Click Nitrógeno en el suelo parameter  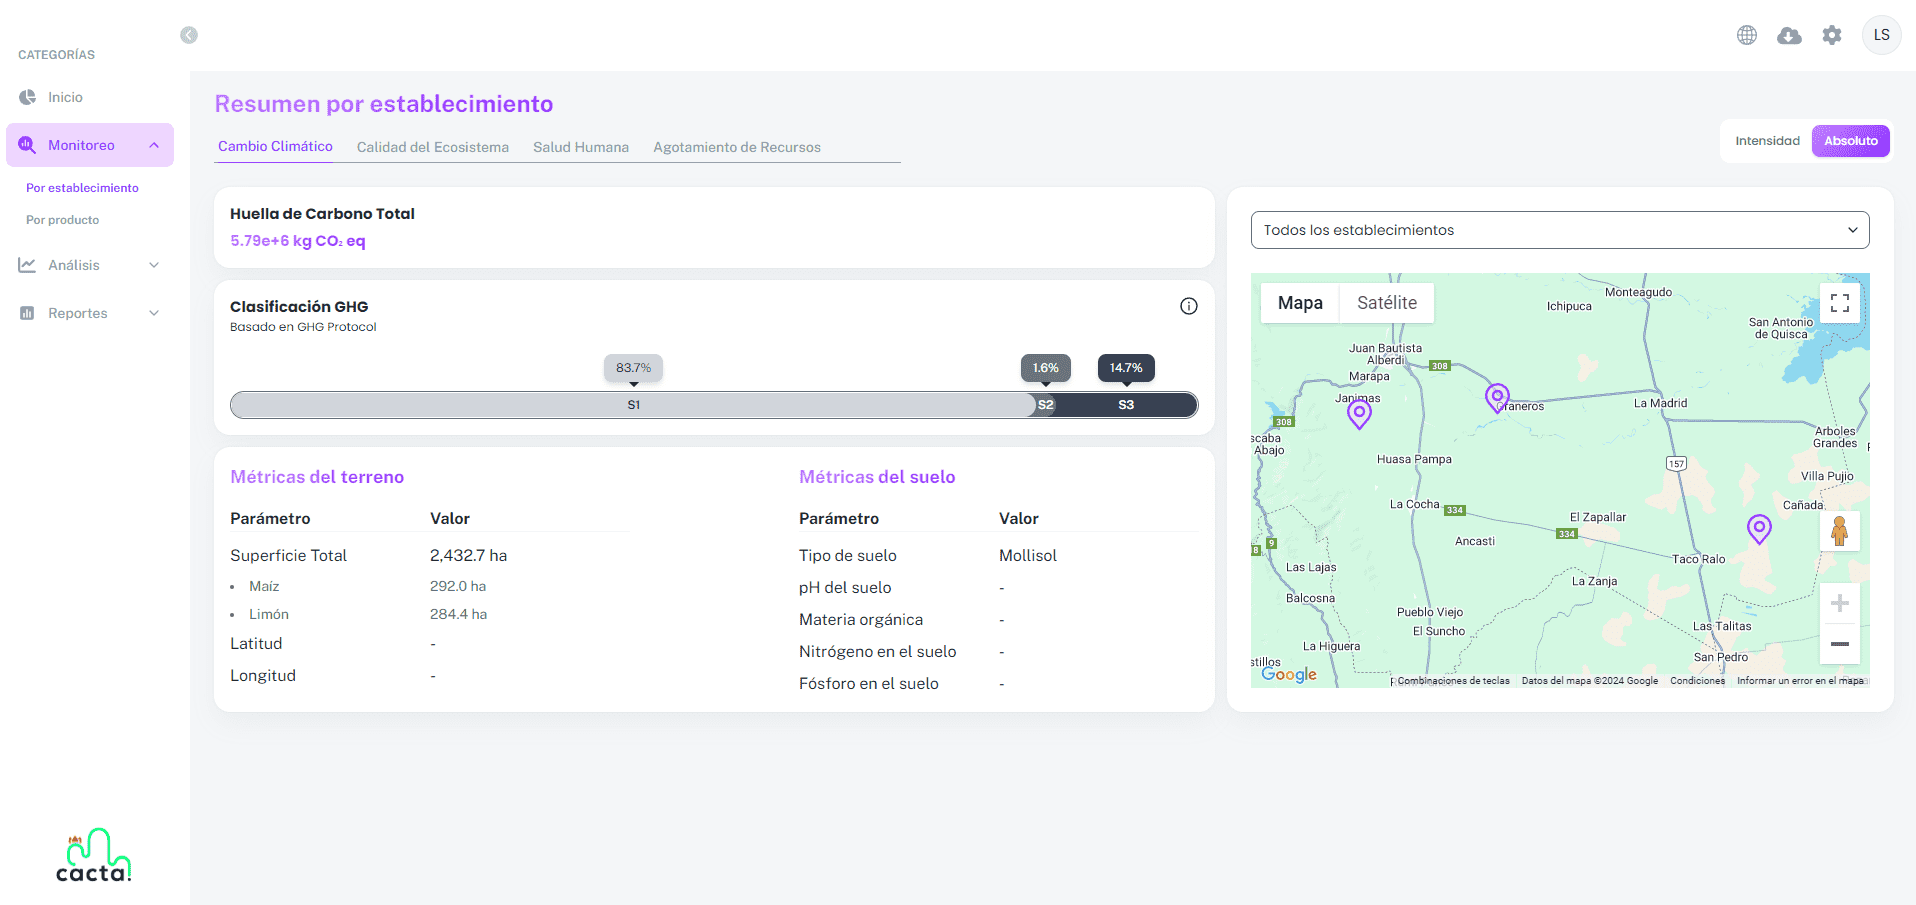click(877, 651)
